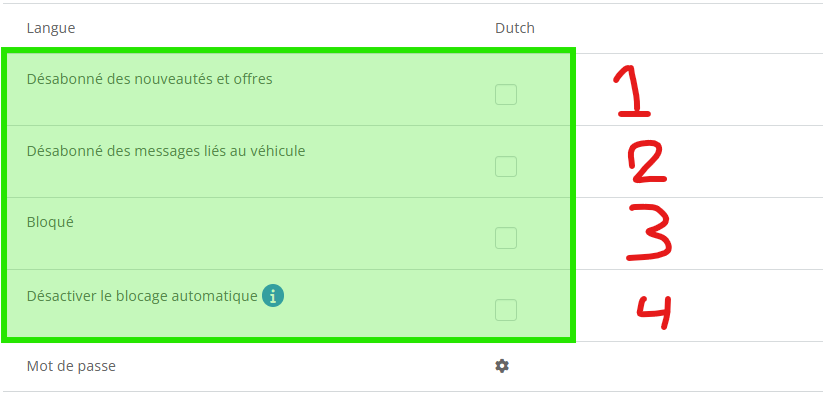Viewport: 823px width, 406px height.
Task: Enable Désabonné des messages liés au véhicule checkbox
Action: (x=506, y=166)
